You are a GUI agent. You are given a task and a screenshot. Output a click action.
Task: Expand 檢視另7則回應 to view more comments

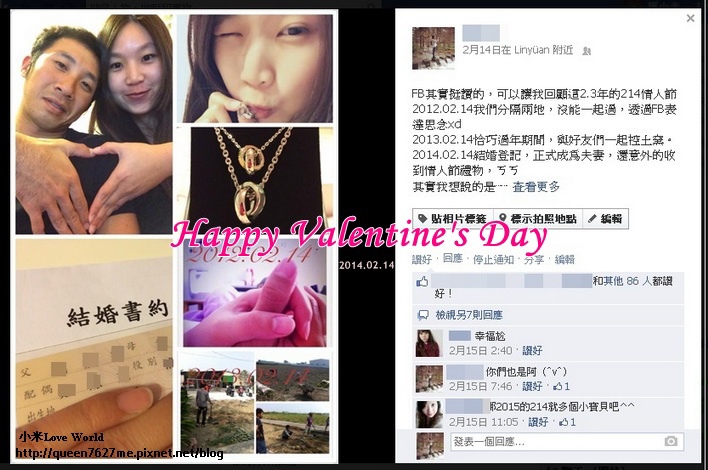pos(469,315)
